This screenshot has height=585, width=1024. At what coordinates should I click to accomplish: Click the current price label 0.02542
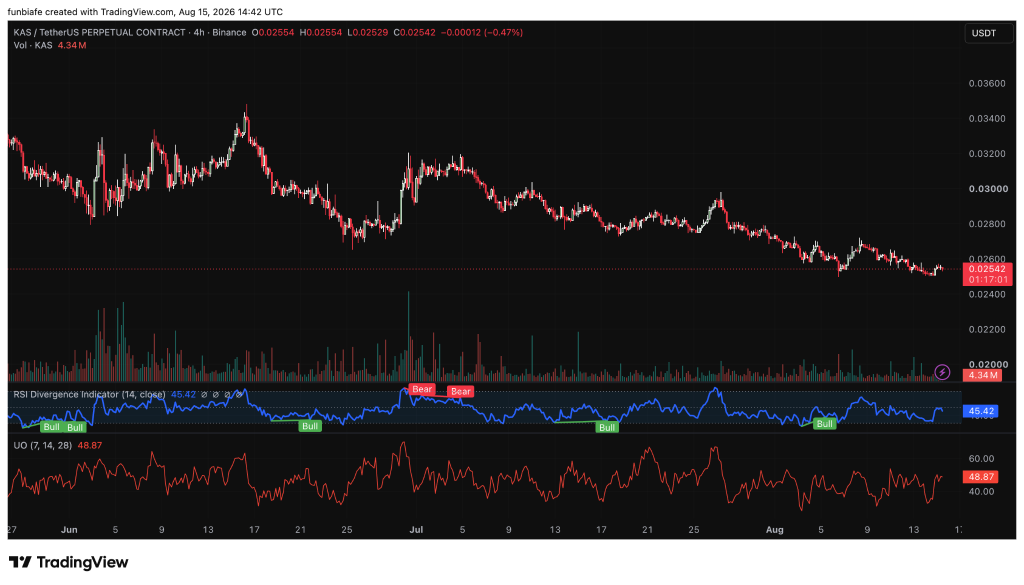(987, 269)
